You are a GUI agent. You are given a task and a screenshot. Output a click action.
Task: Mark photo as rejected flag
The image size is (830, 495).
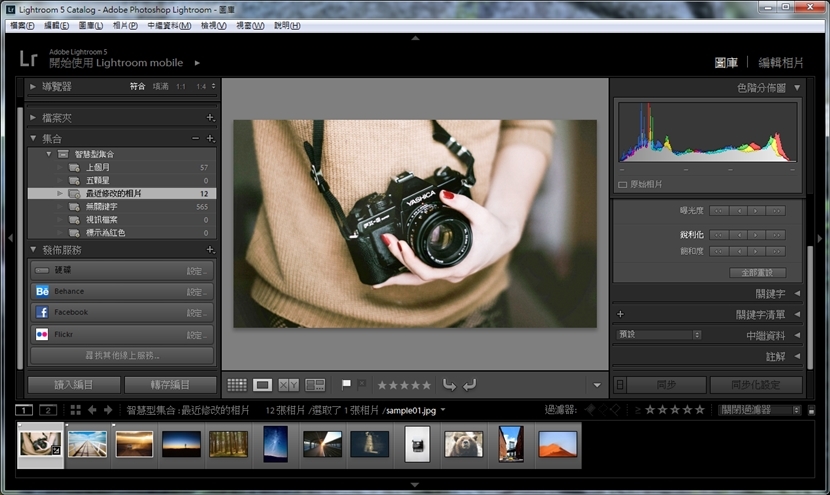click(362, 384)
